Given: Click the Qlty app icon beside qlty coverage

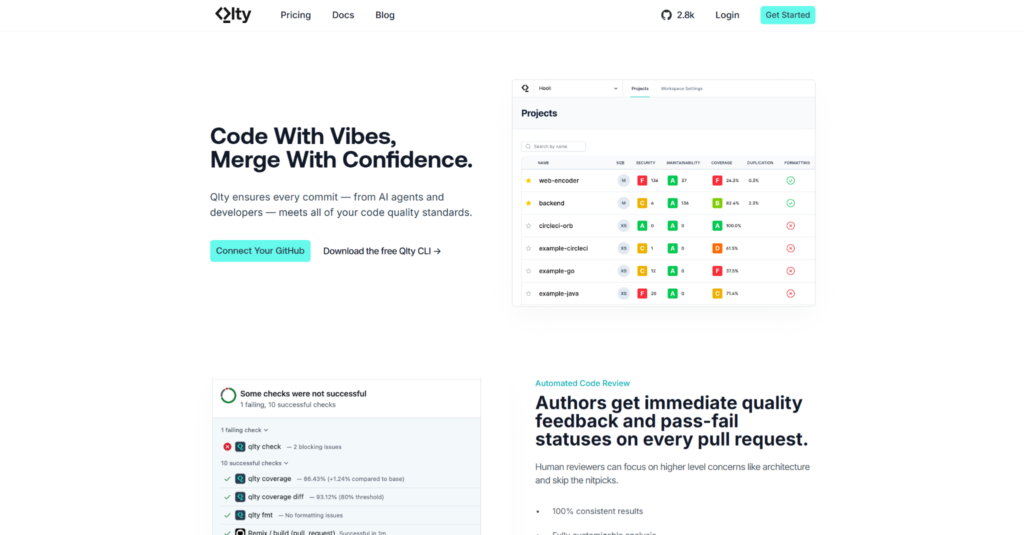Looking at the screenshot, I should [240, 479].
